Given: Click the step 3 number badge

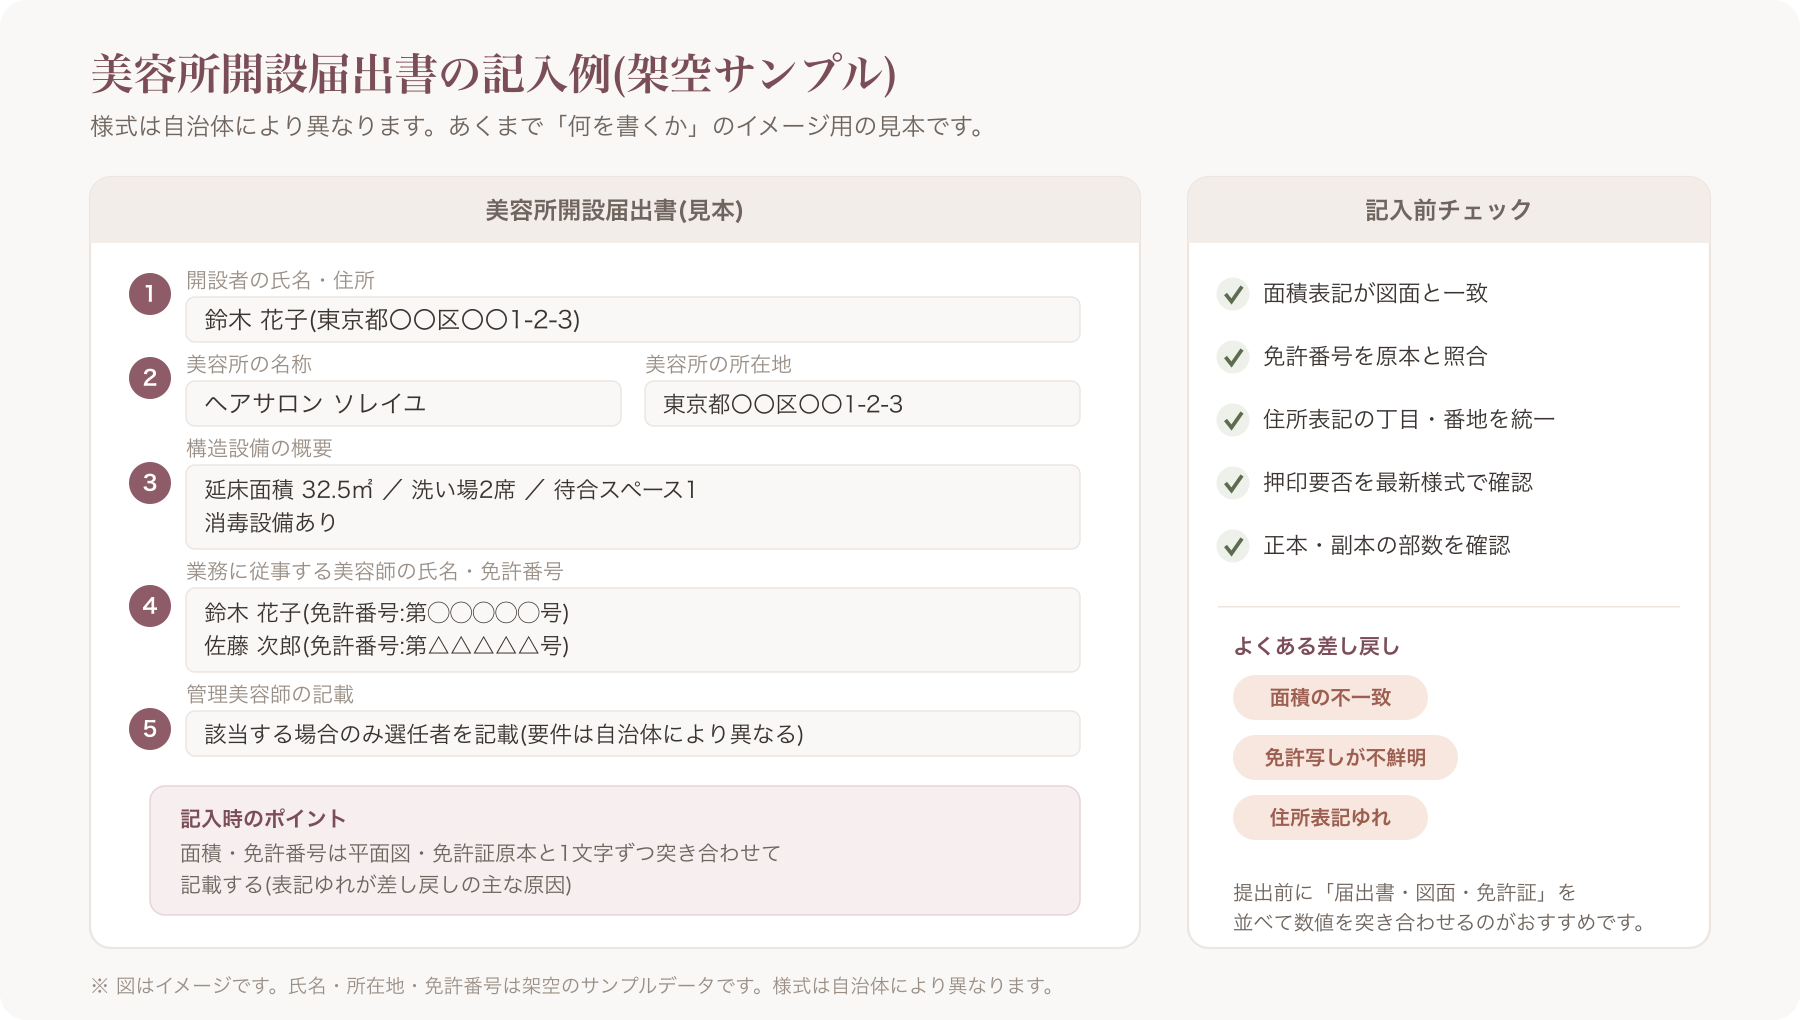Looking at the screenshot, I should click(150, 483).
